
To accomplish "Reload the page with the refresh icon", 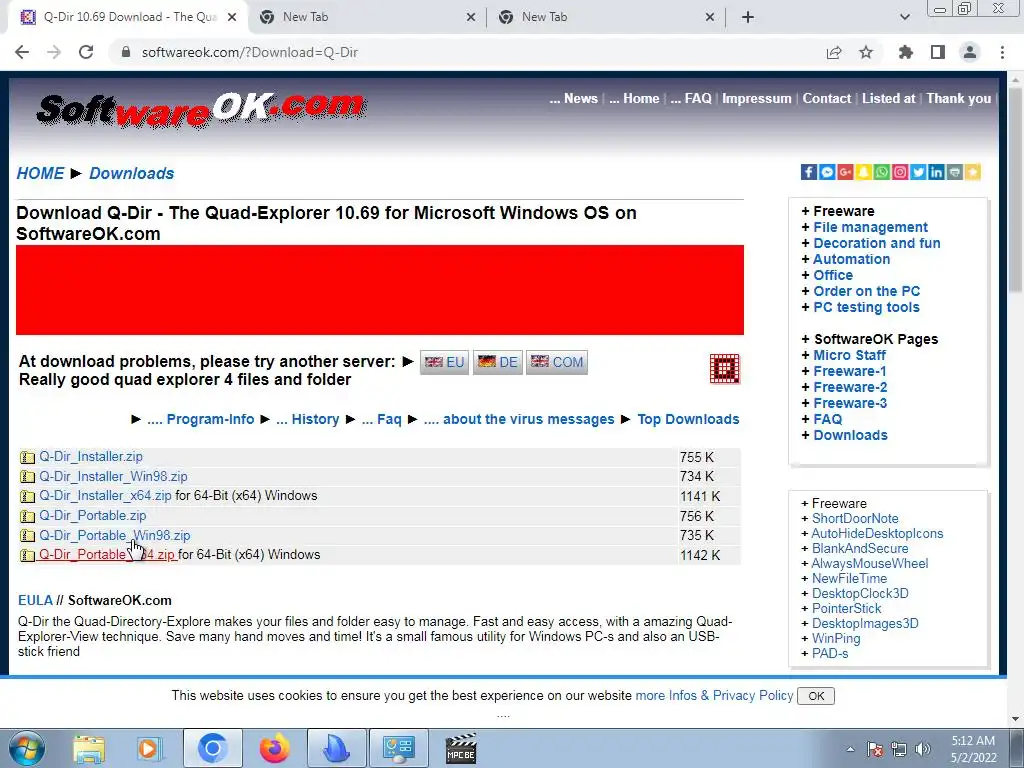I will [86, 52].
